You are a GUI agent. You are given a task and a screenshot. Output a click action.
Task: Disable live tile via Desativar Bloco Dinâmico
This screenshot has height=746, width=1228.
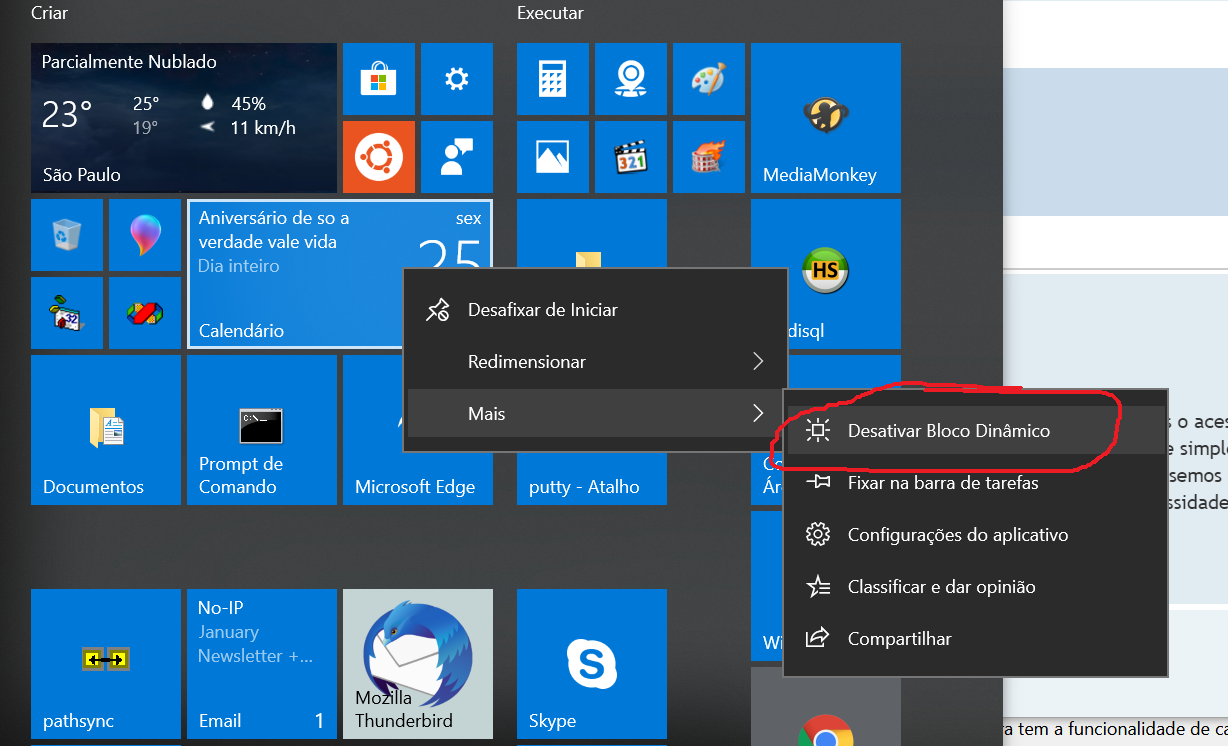pos(948,431)
